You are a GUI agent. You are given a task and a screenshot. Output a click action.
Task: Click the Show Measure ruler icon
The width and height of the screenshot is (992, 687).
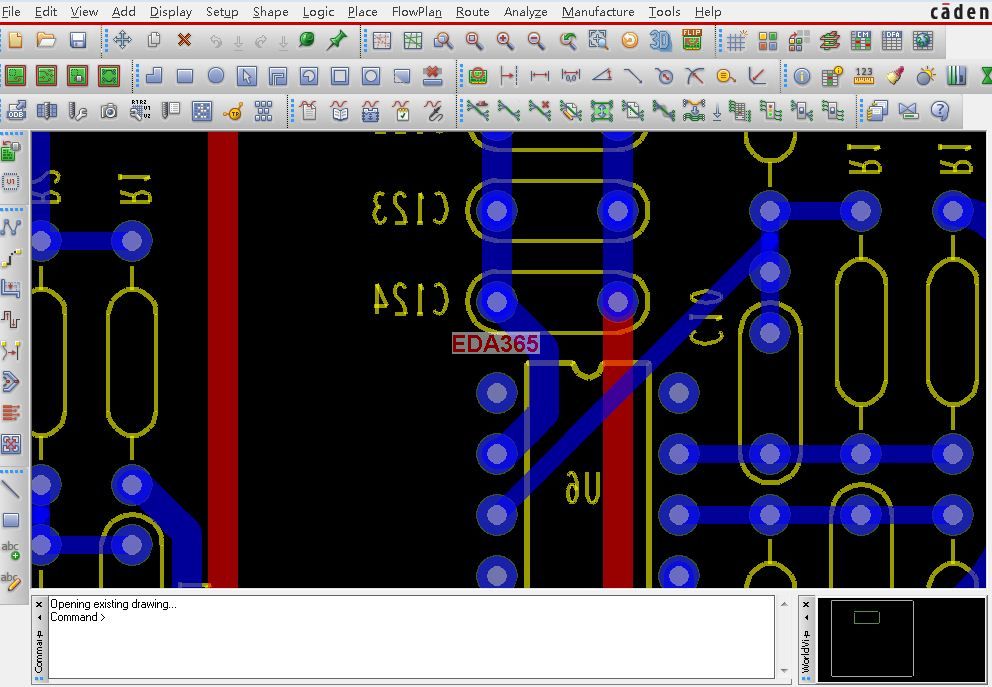click(864, 76)
